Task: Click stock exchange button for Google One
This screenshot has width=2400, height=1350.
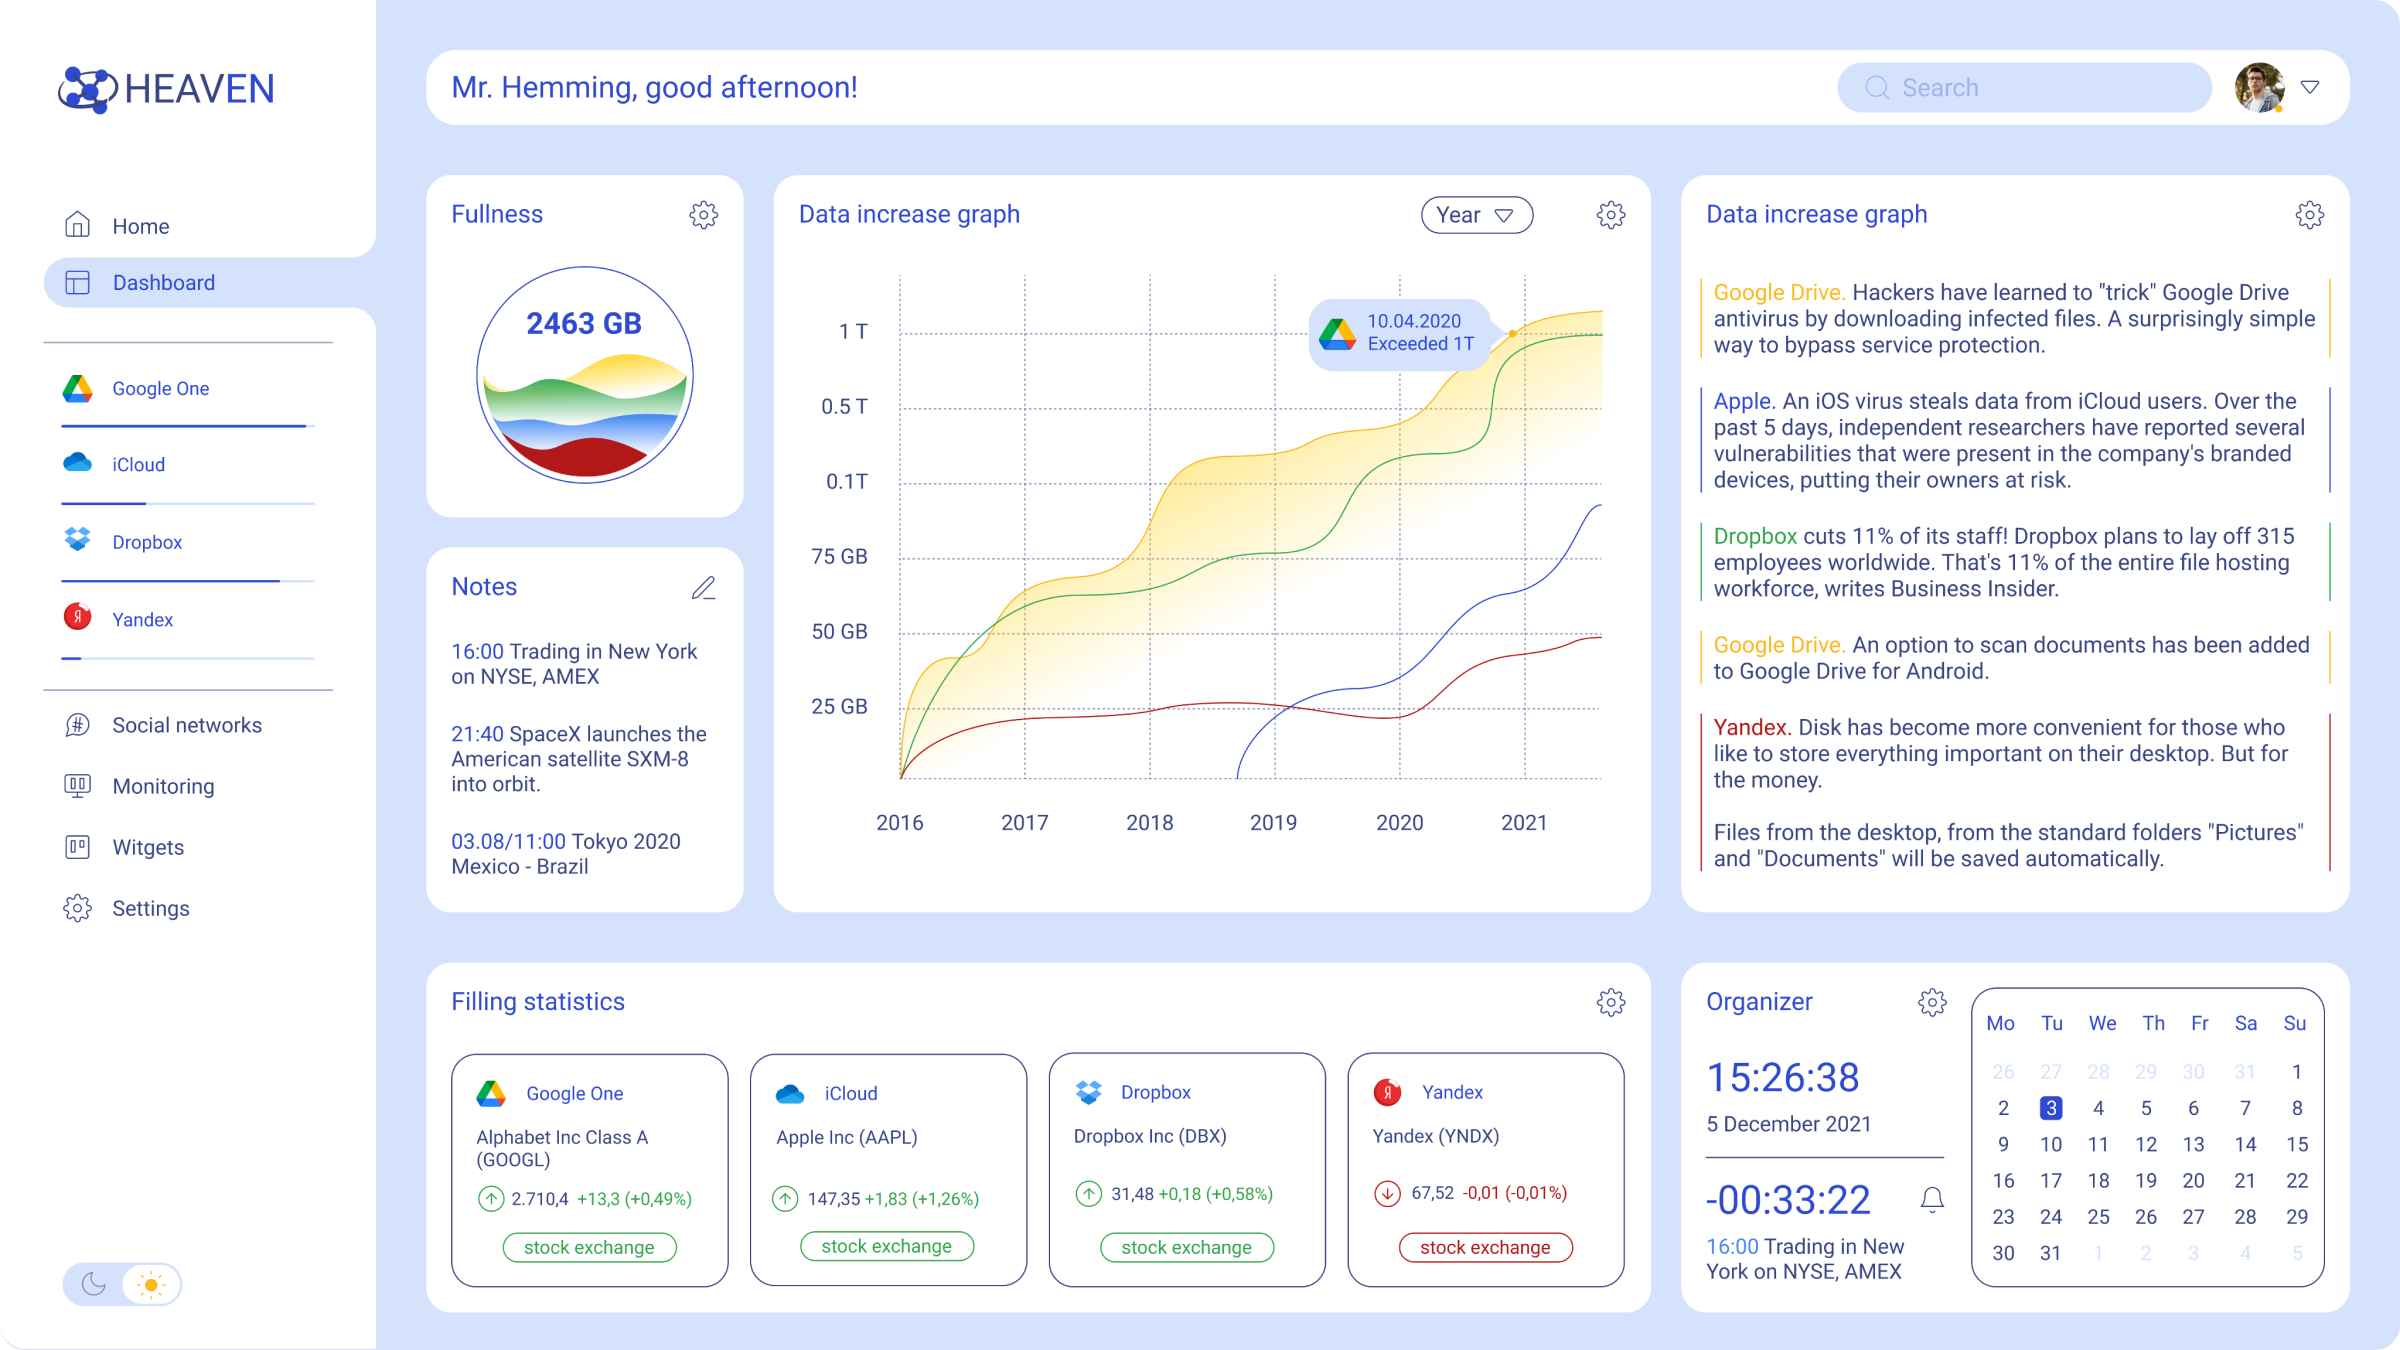Action: click(x=589, y=1247)
